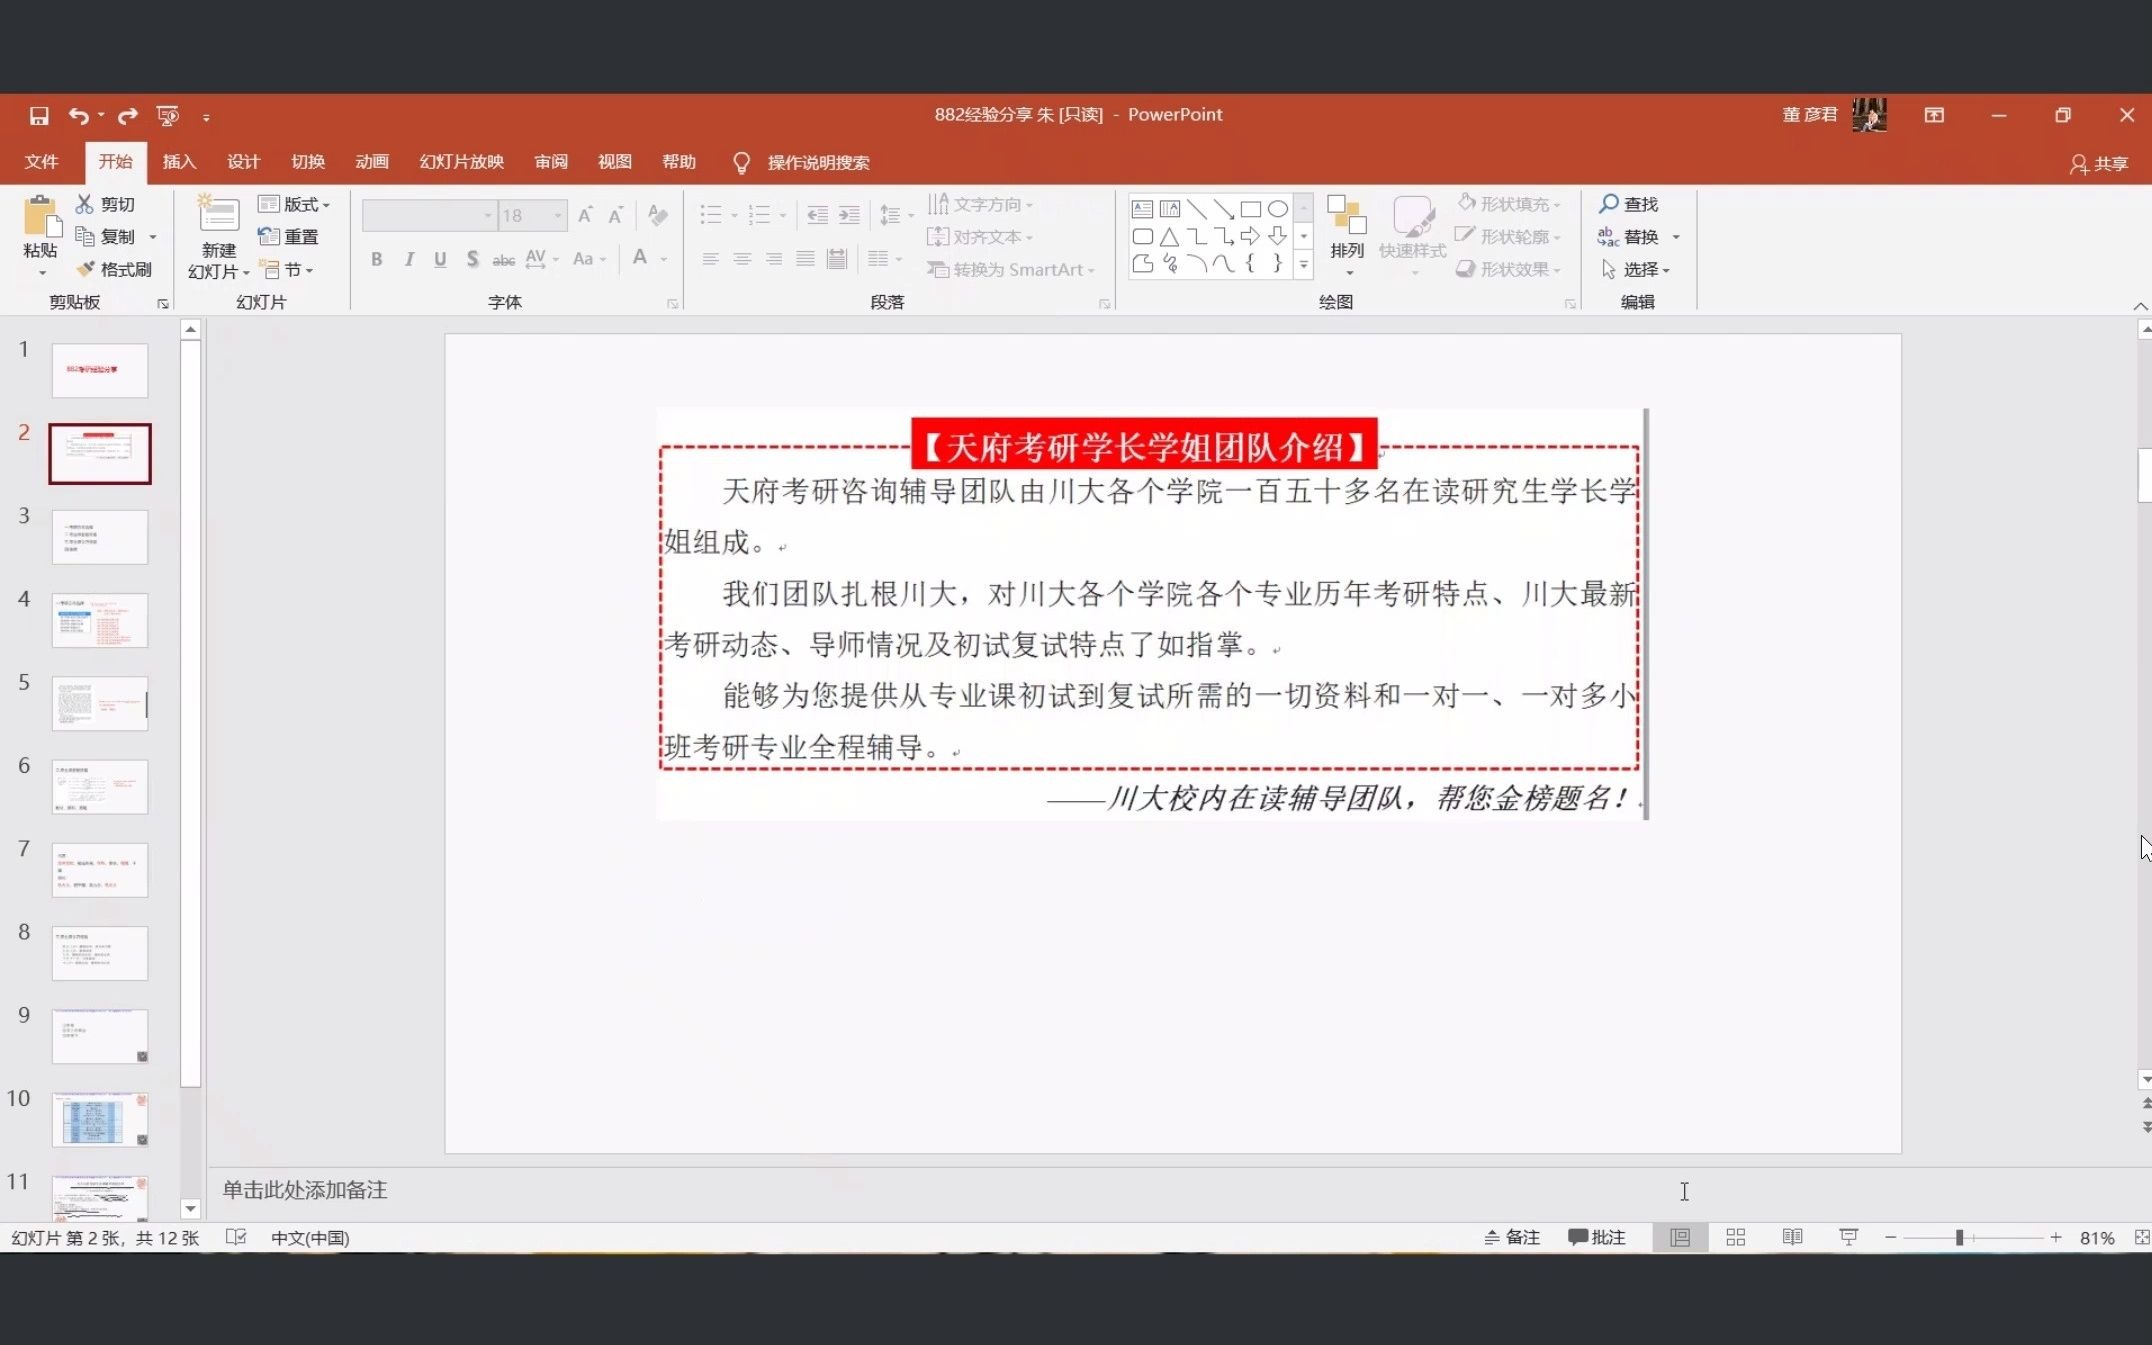Switch to the Transitions tab
Screen dimensions: 2152x1345
(x=308, y=162)
